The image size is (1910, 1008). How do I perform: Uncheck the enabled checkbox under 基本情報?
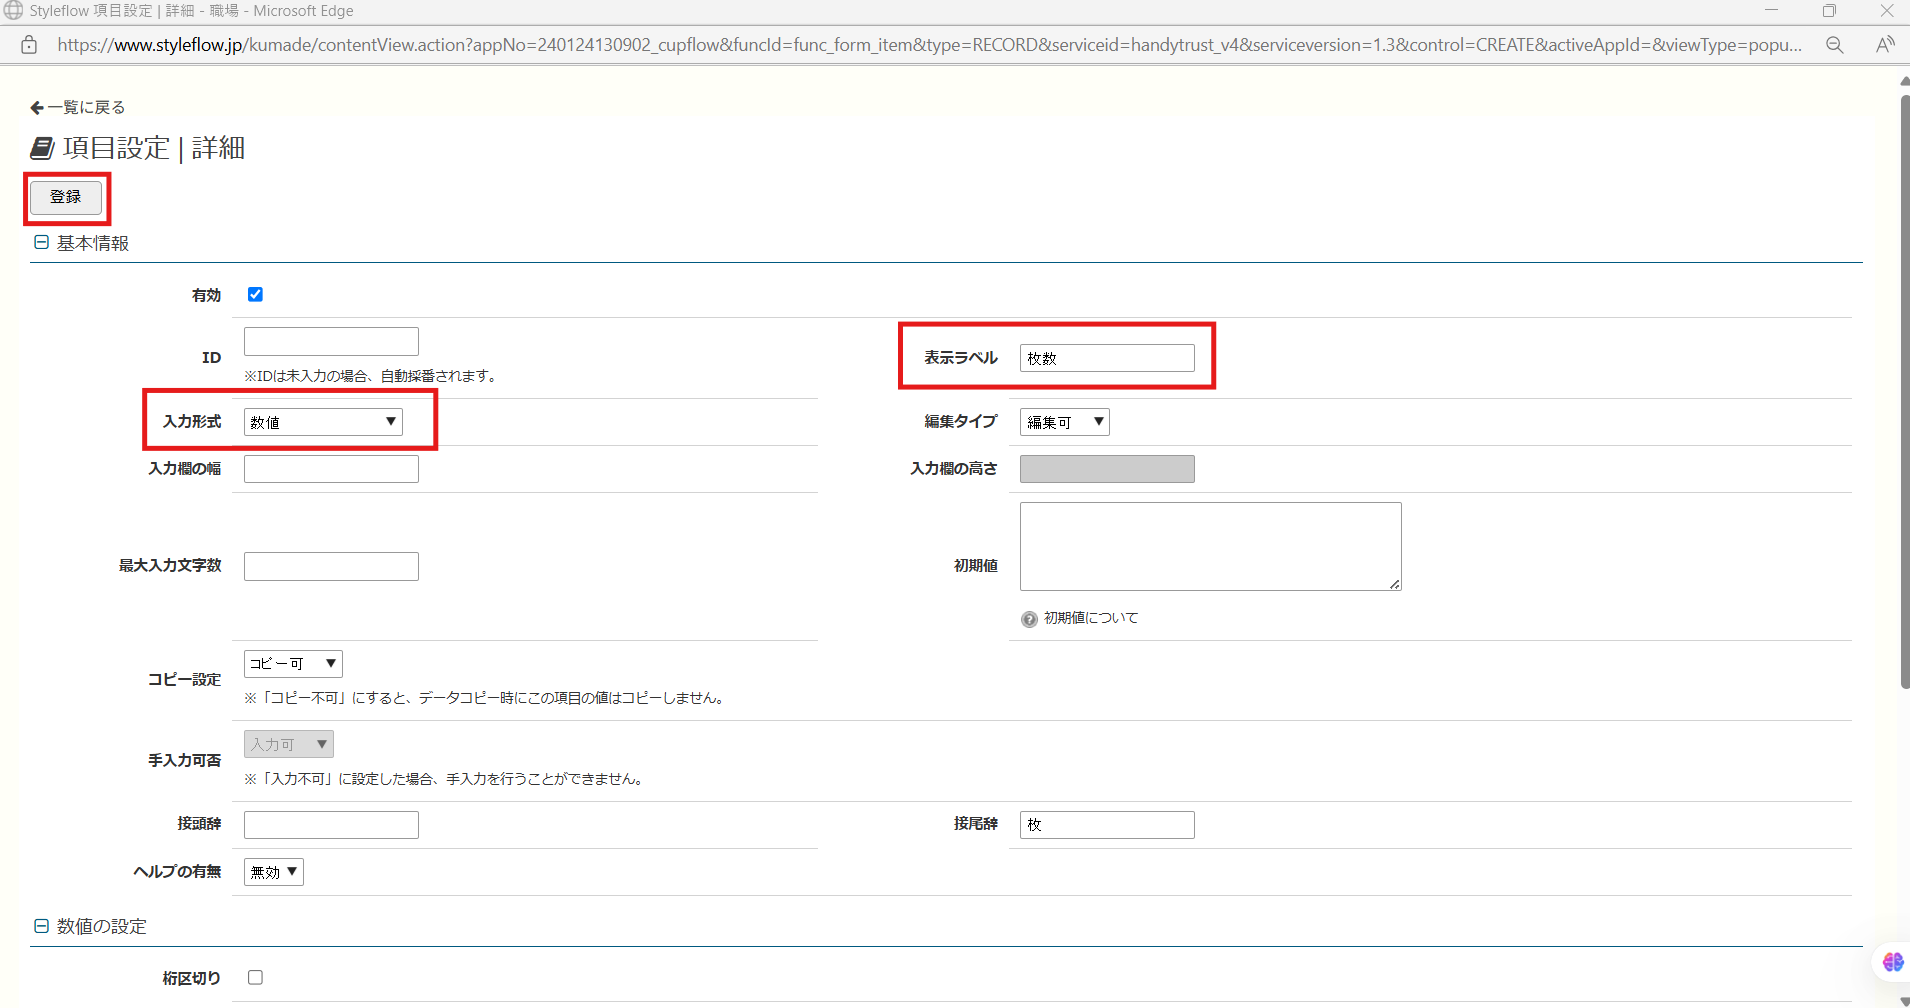click(255, 294)
